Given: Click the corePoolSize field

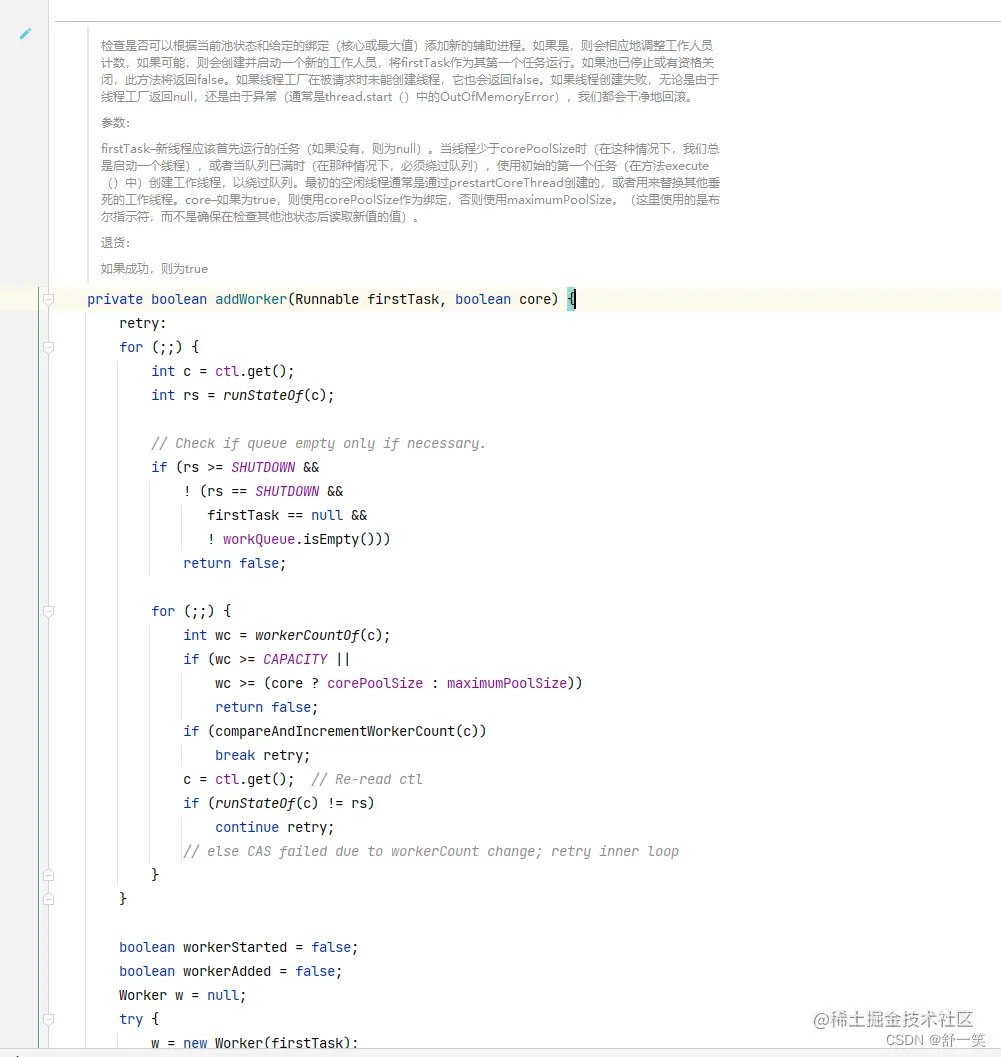Looking at the screenshot, I should (375, 684).
